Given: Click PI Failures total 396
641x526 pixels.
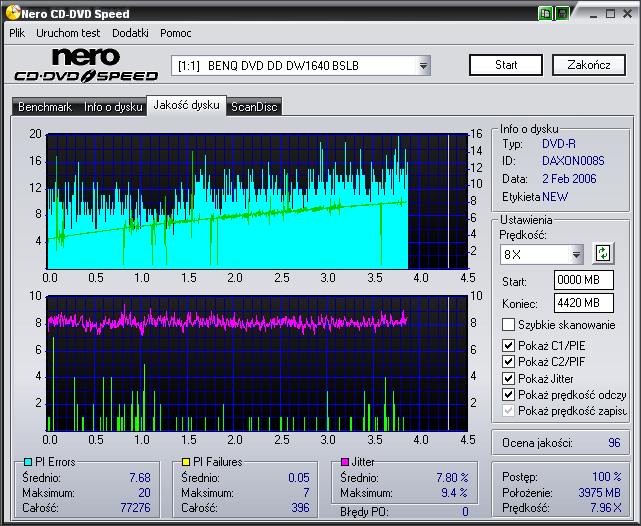Looking at the screenshot, I should click(x=300, y=508).
